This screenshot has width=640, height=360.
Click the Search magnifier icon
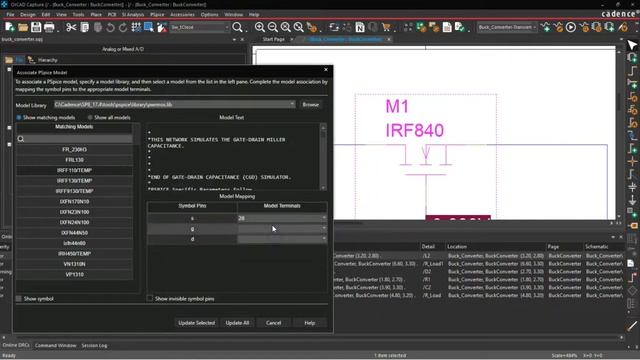[x=237, y=27]
